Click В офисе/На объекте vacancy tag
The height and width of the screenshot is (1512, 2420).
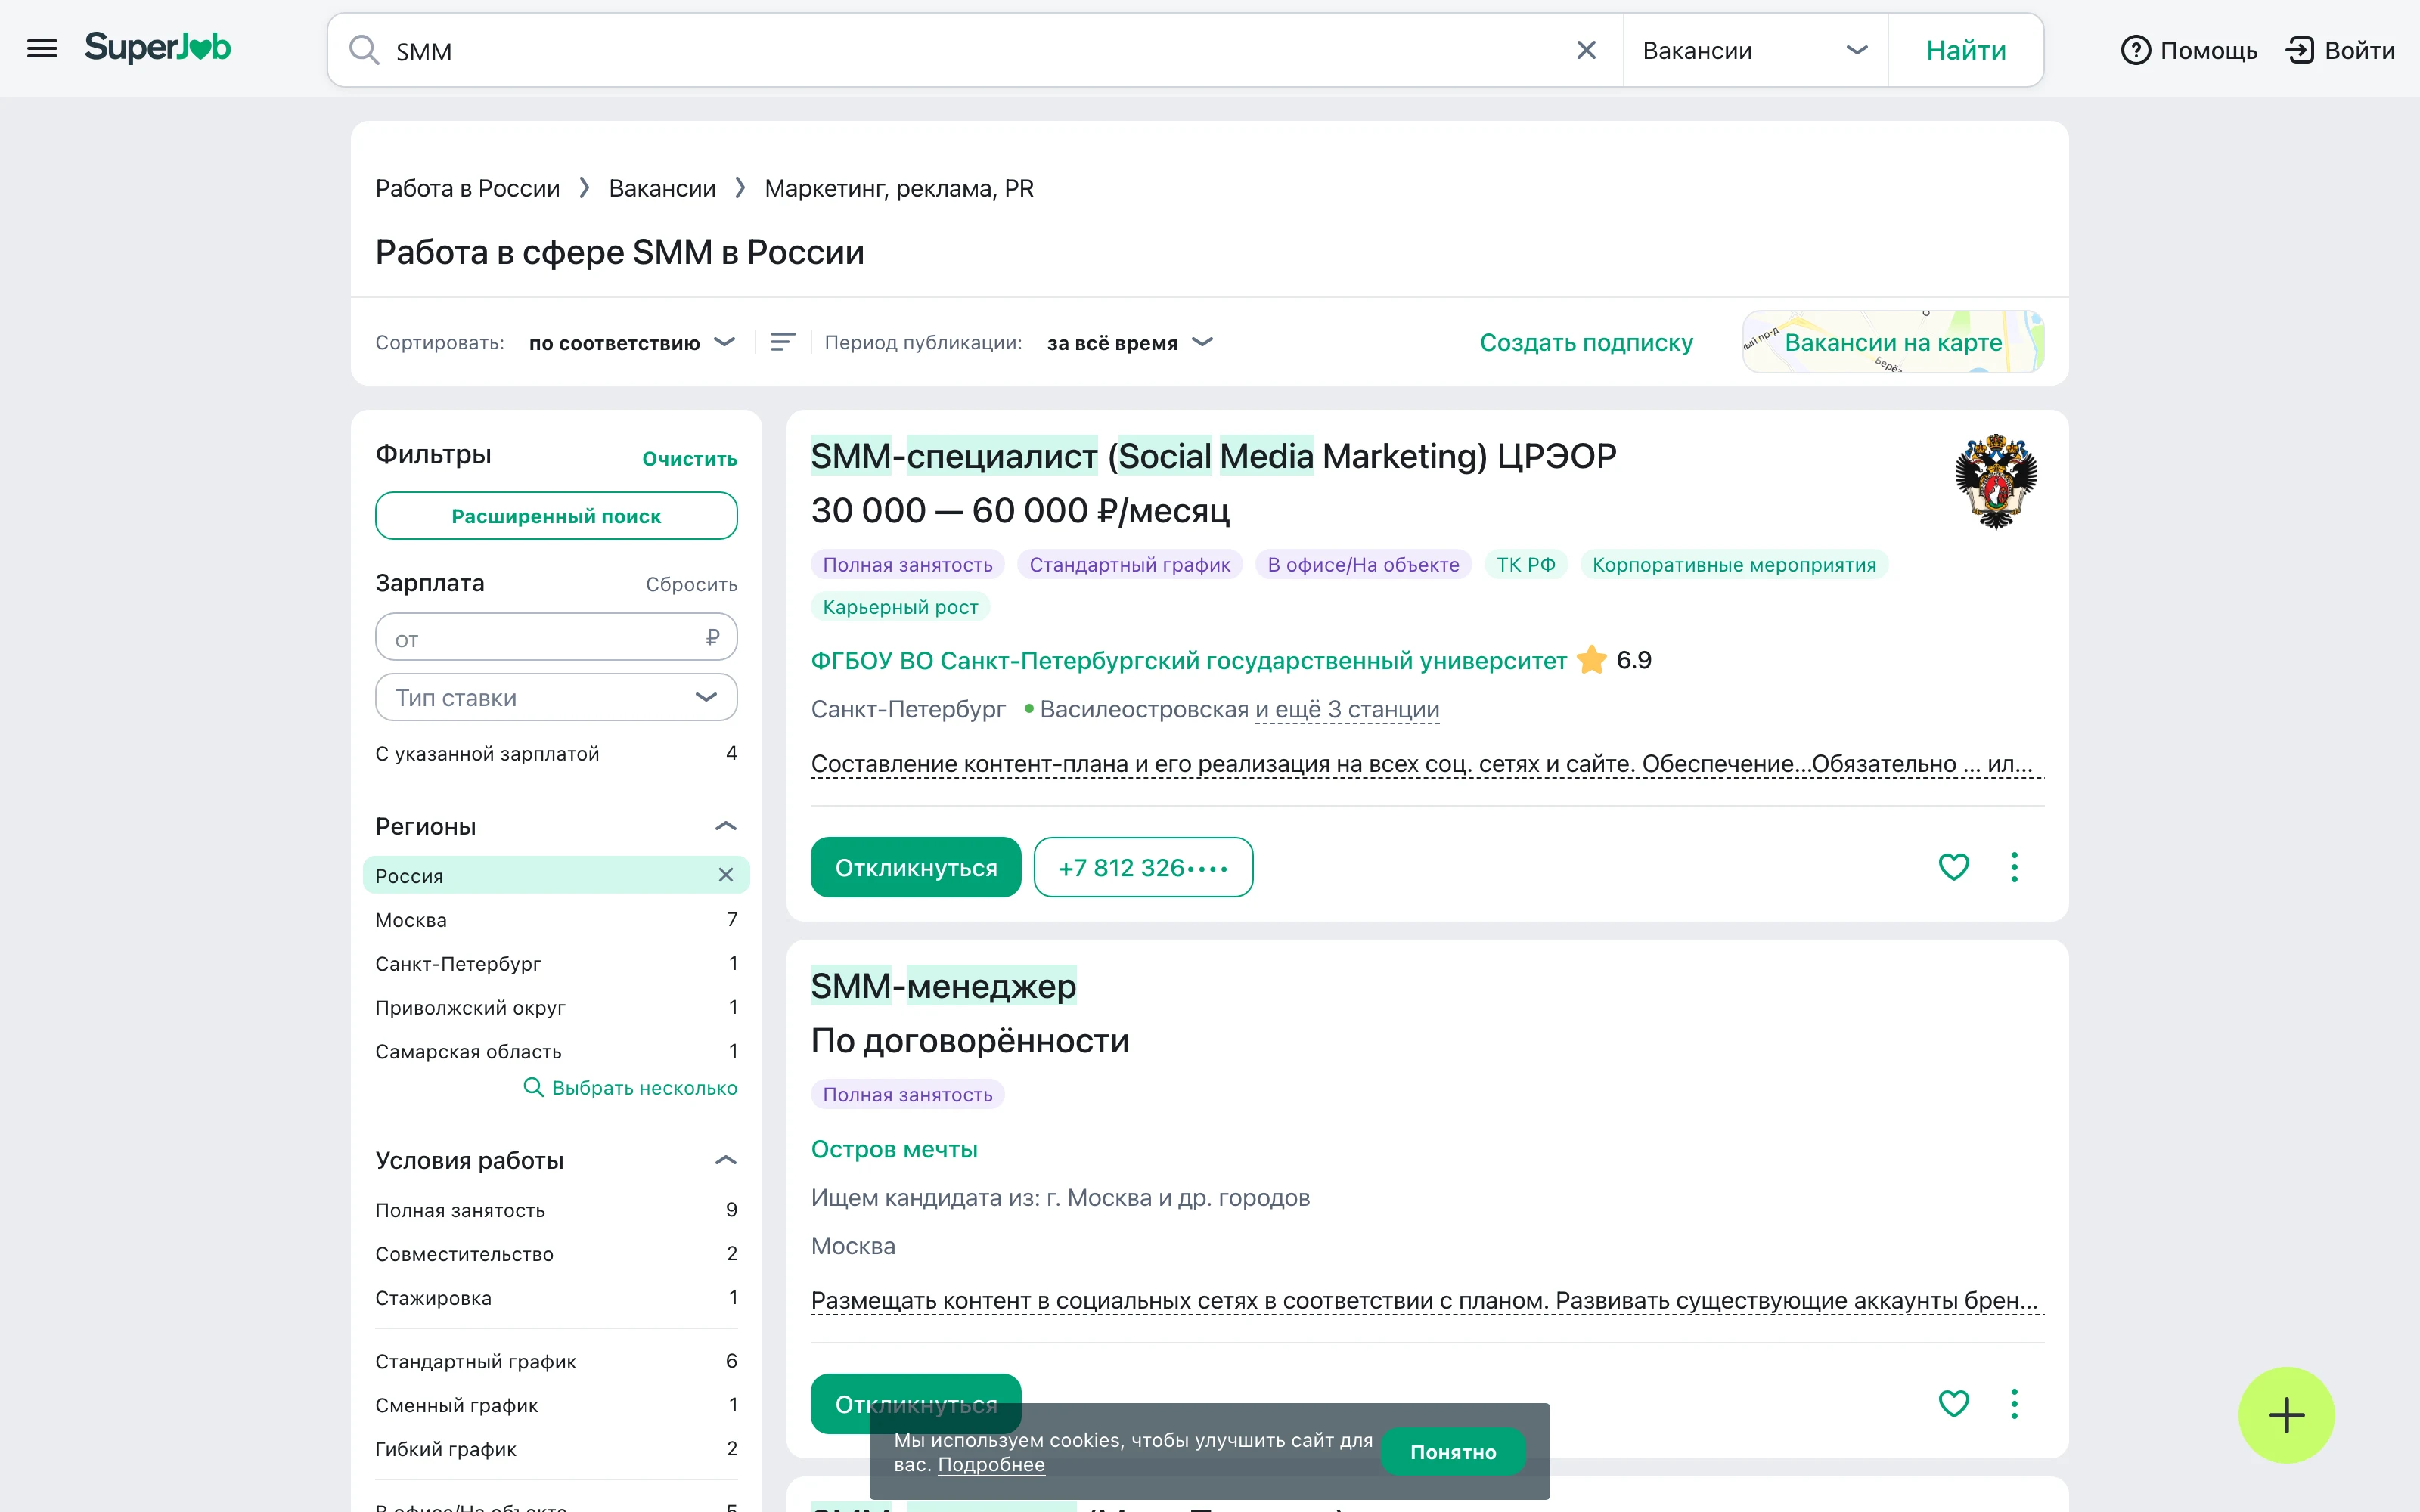coord(1363,565)
